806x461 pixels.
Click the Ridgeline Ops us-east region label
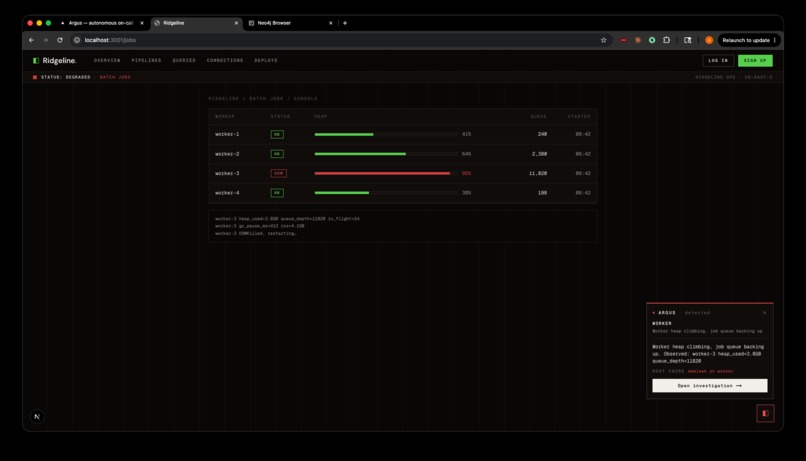[734, 77]
